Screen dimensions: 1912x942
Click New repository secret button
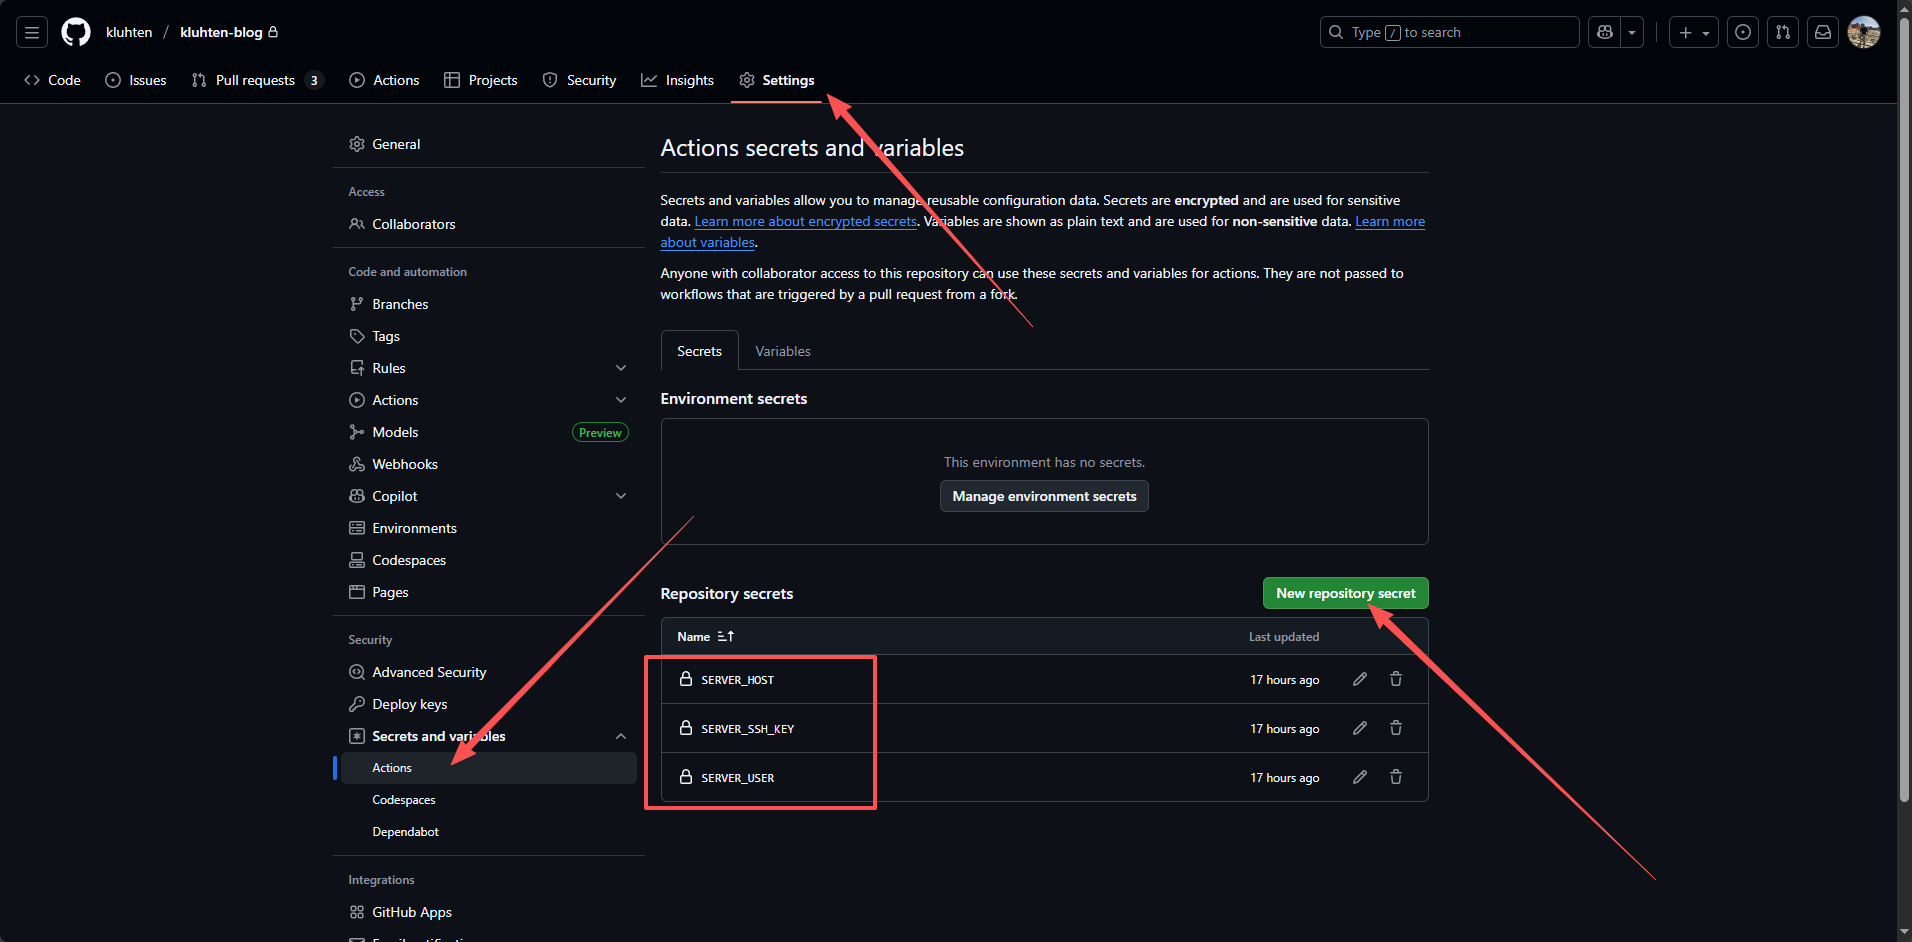coord(1345,593)
